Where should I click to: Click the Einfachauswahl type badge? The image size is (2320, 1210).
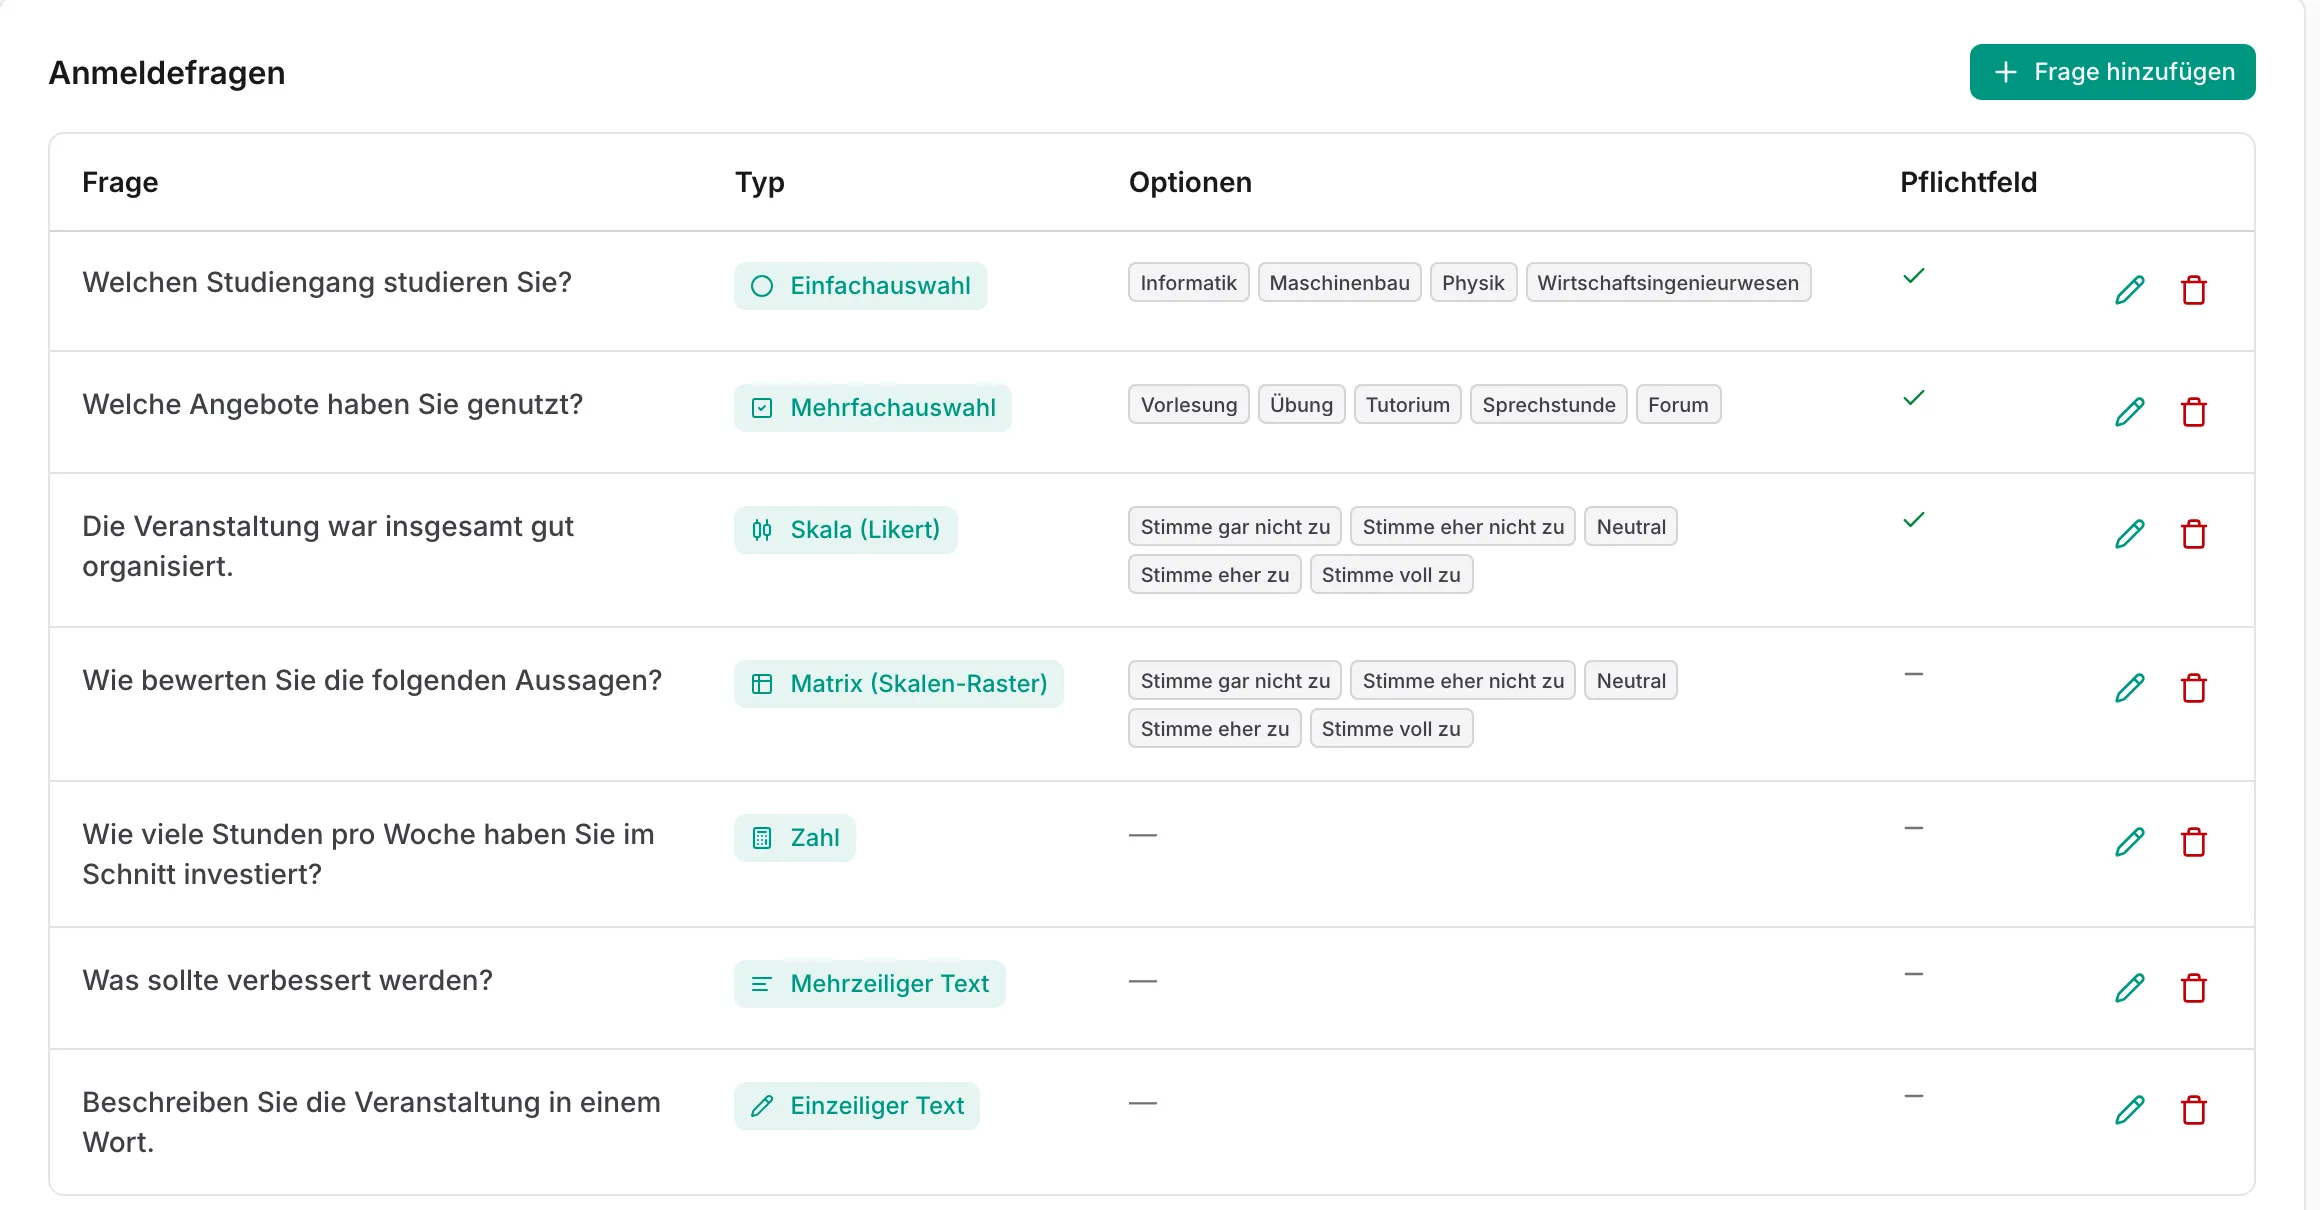point(860,286)
